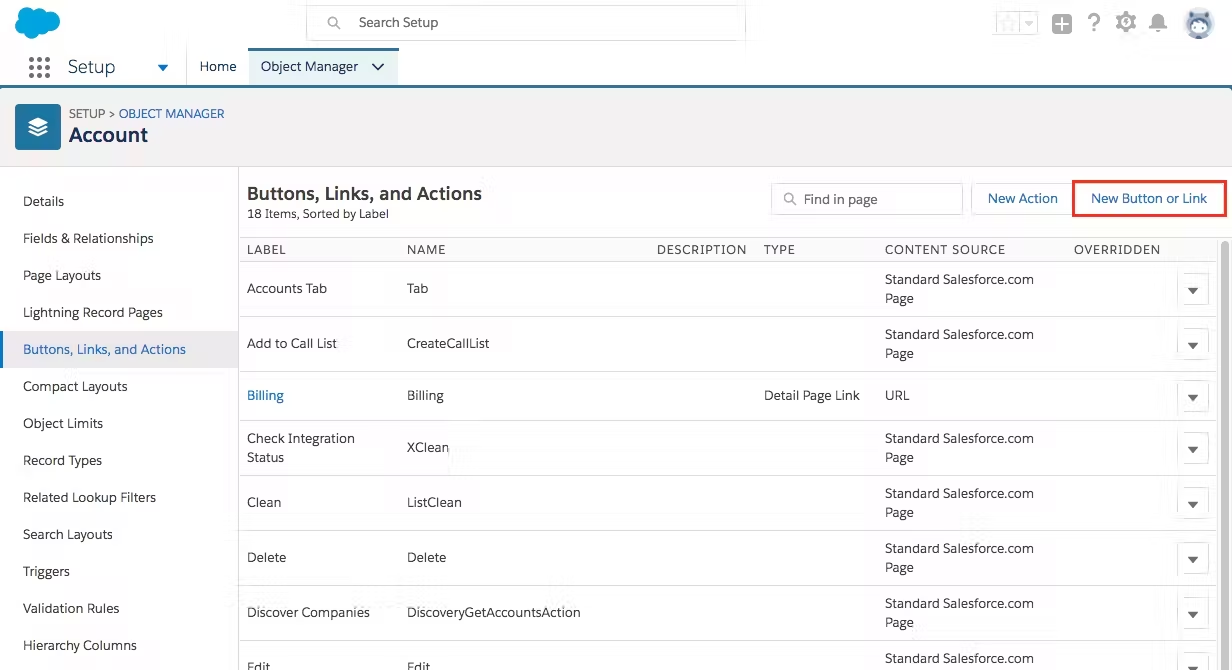The image size is (1232, 670).
Task: Click the favorites star icon
Action: click(1005, 22)
